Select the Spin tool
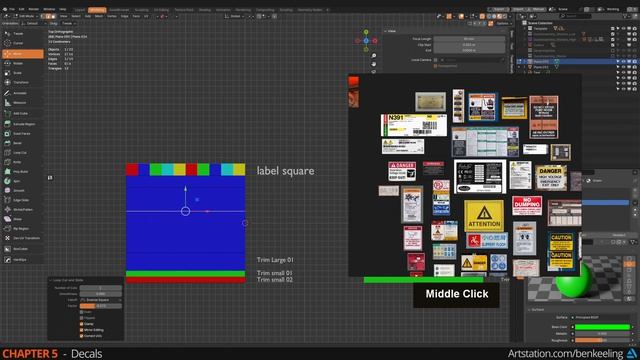 click(22, 181)
